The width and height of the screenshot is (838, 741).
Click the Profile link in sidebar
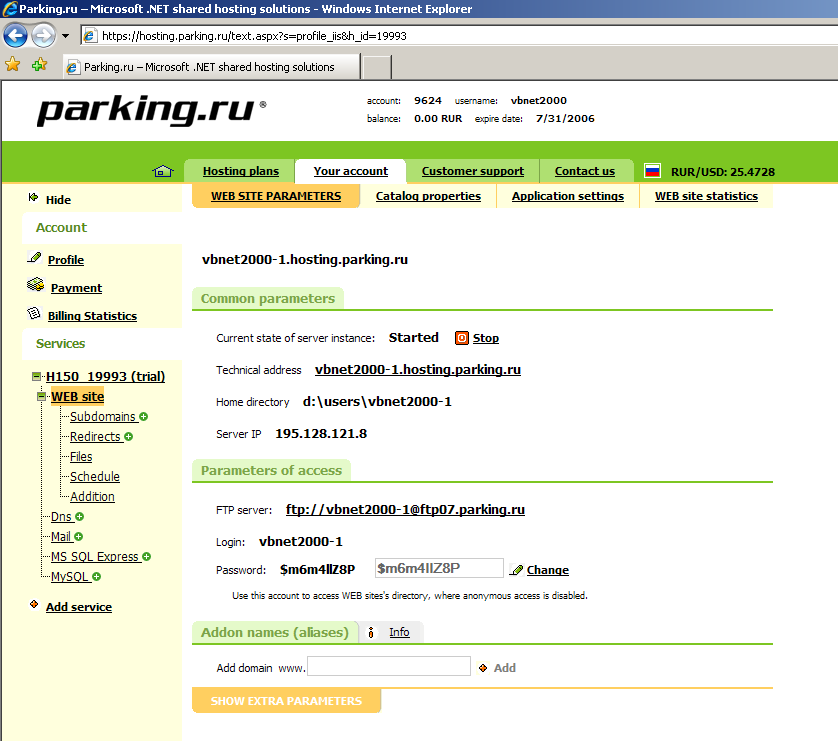tap(66, 260)
